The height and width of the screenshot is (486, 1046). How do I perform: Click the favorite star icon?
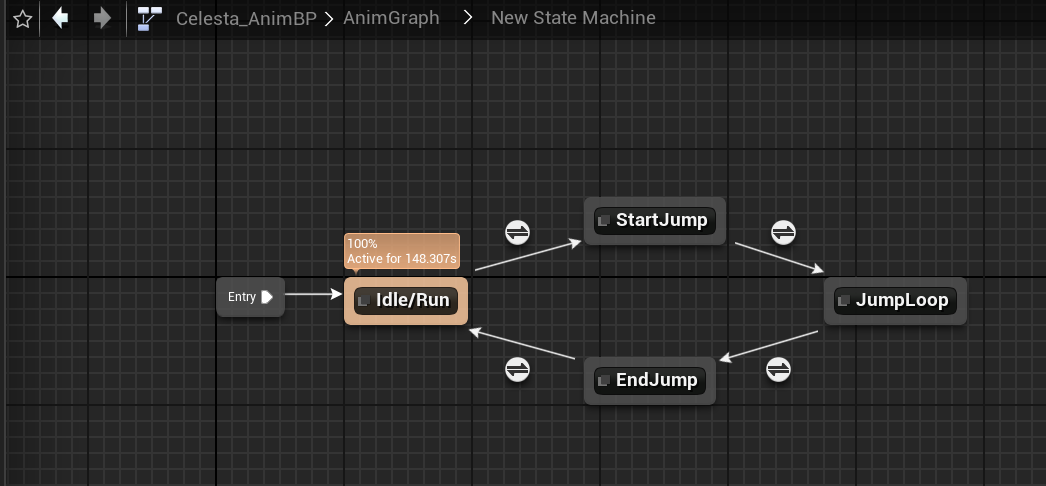23,19
